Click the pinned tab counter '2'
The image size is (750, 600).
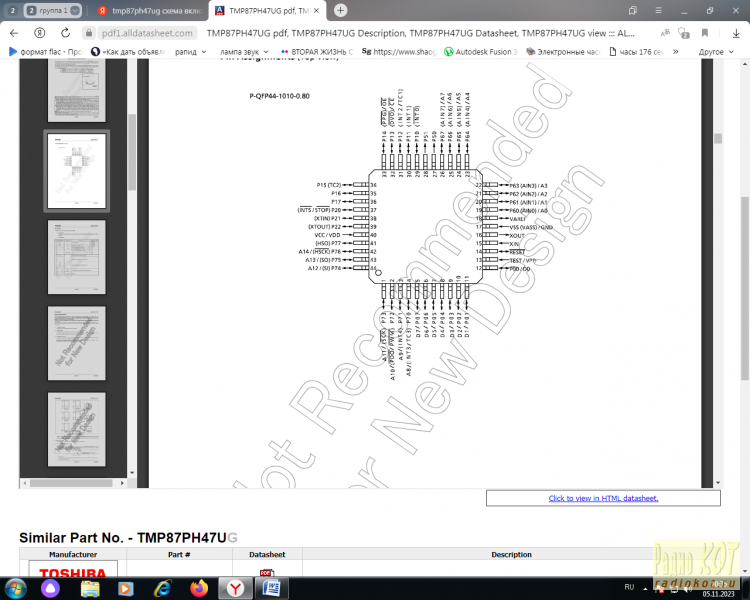13,10
